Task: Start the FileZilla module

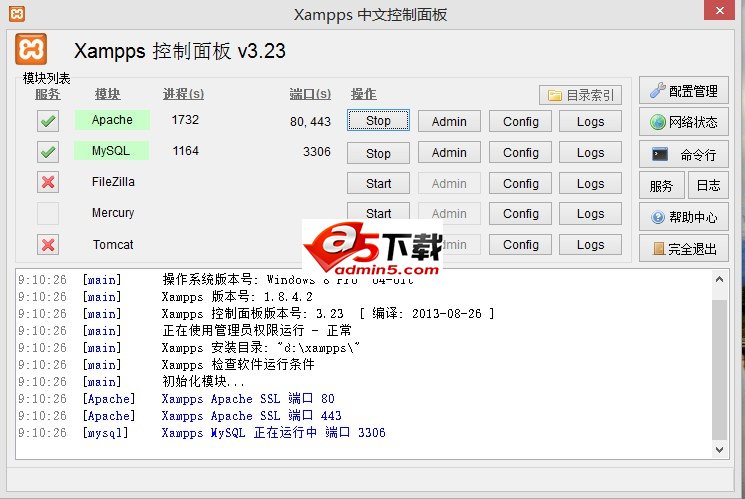Action: pos(378,183)
